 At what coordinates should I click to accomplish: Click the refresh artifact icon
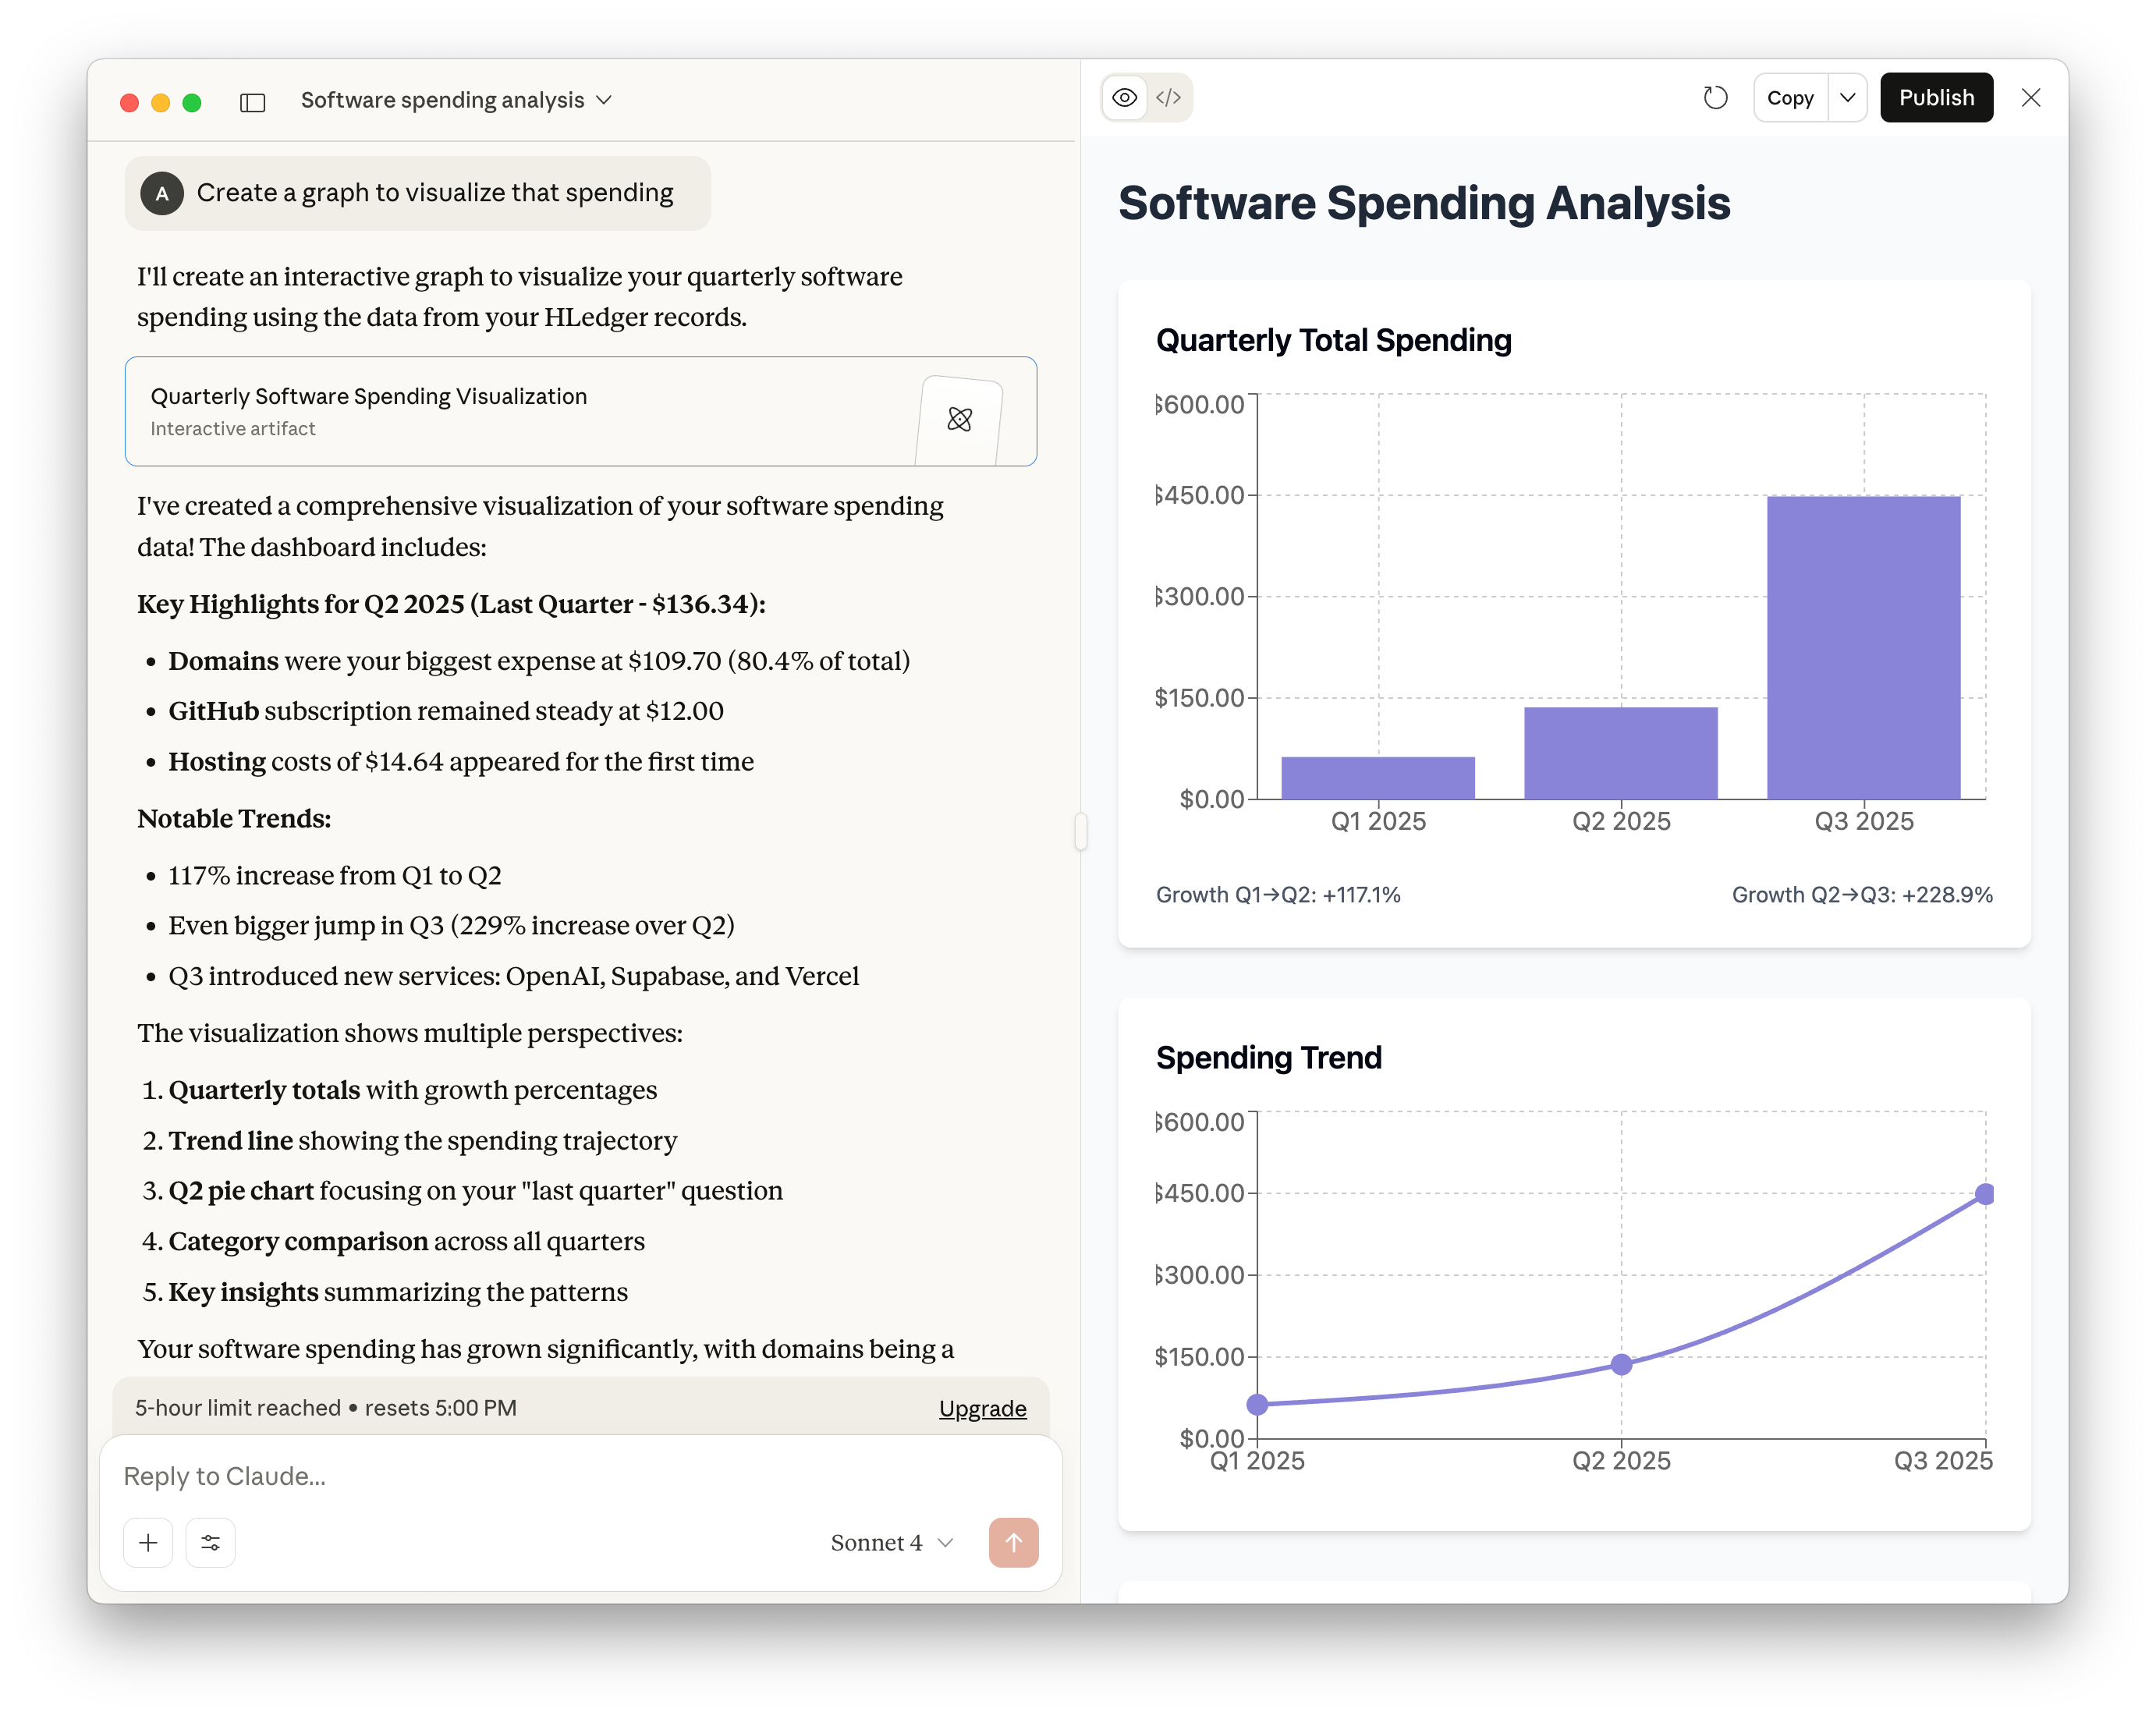pos(1715,98)
